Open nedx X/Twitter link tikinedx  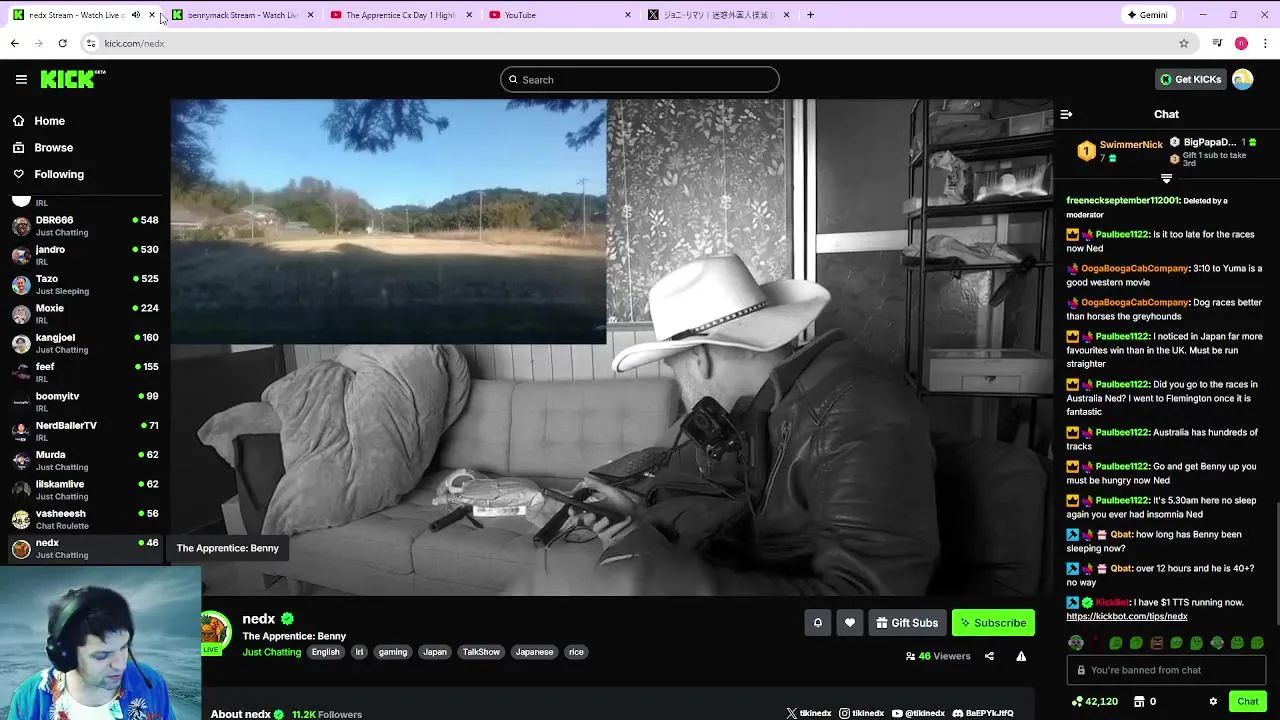pyautogui.click(x=809, y=713)
